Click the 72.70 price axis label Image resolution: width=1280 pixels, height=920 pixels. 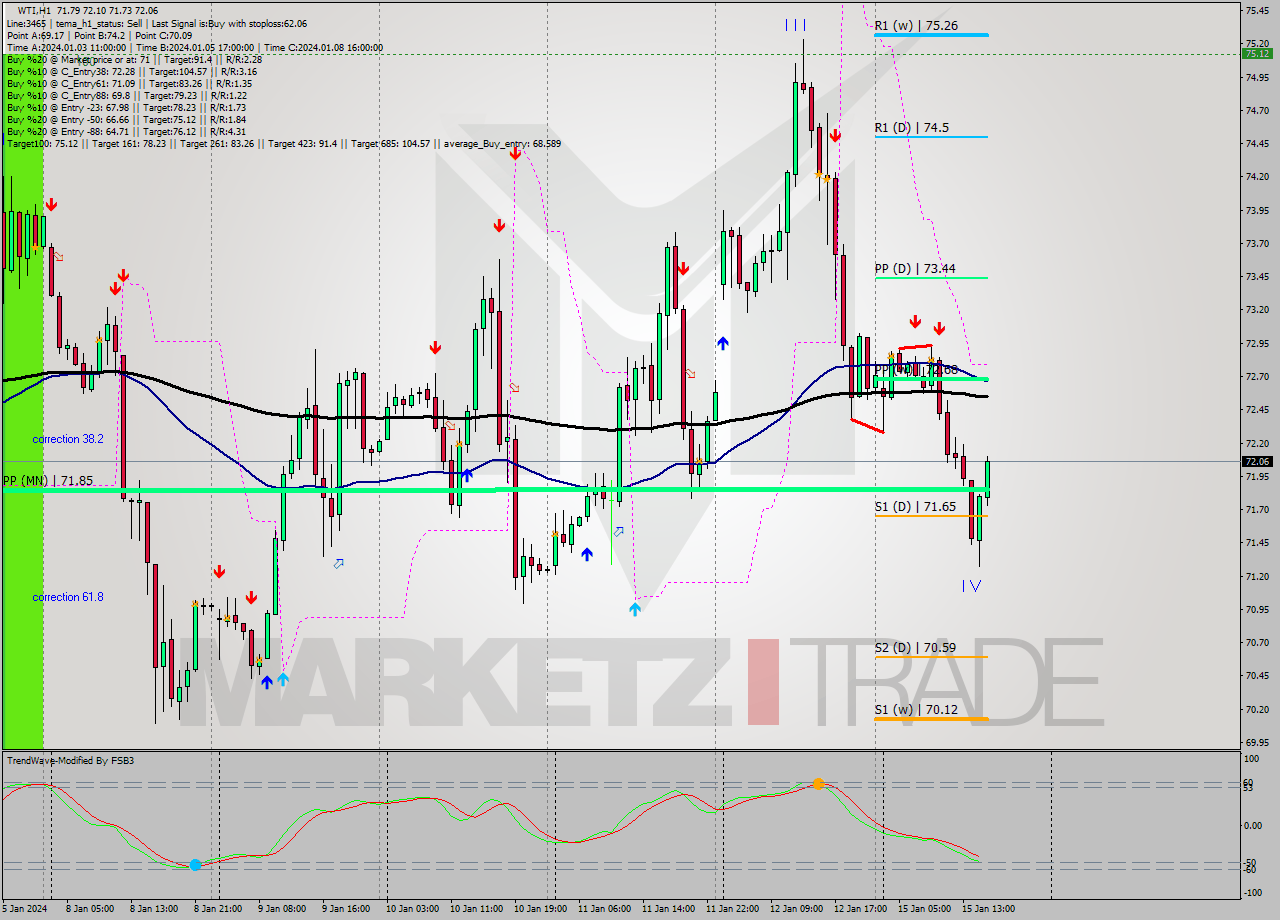1256,376
